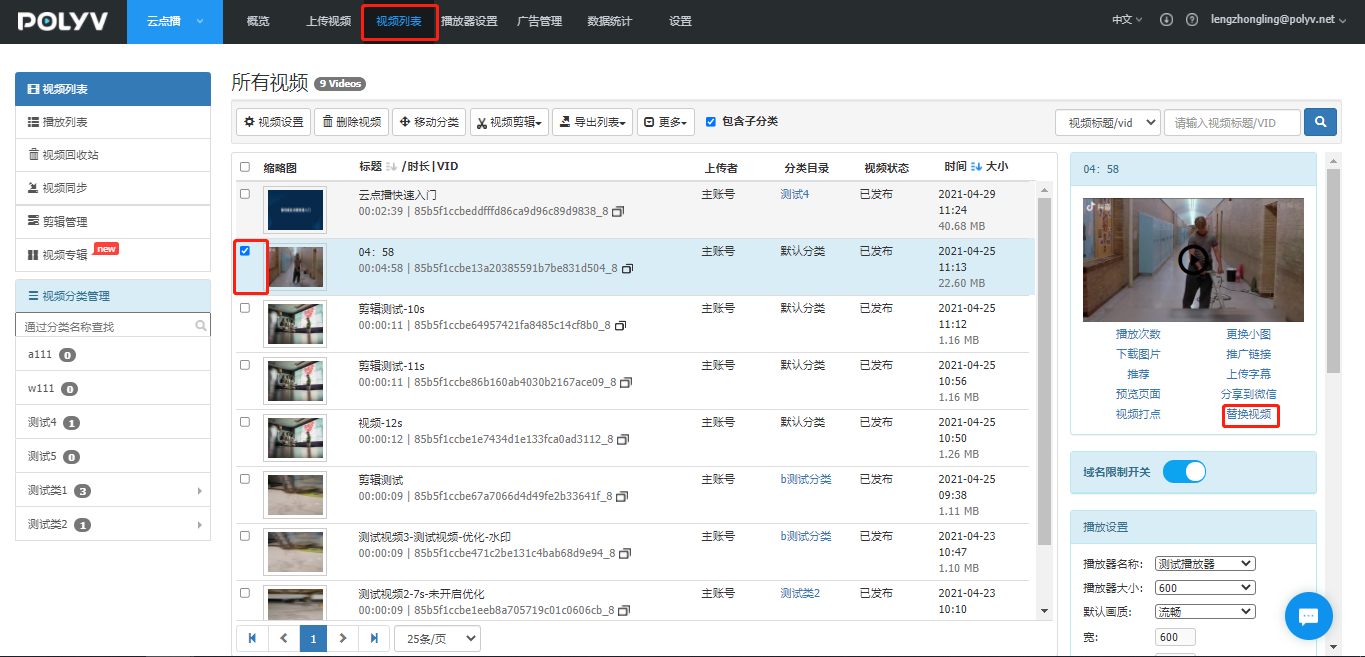
Task: Expand 测试类1 category
Action: tap(199, 491)
